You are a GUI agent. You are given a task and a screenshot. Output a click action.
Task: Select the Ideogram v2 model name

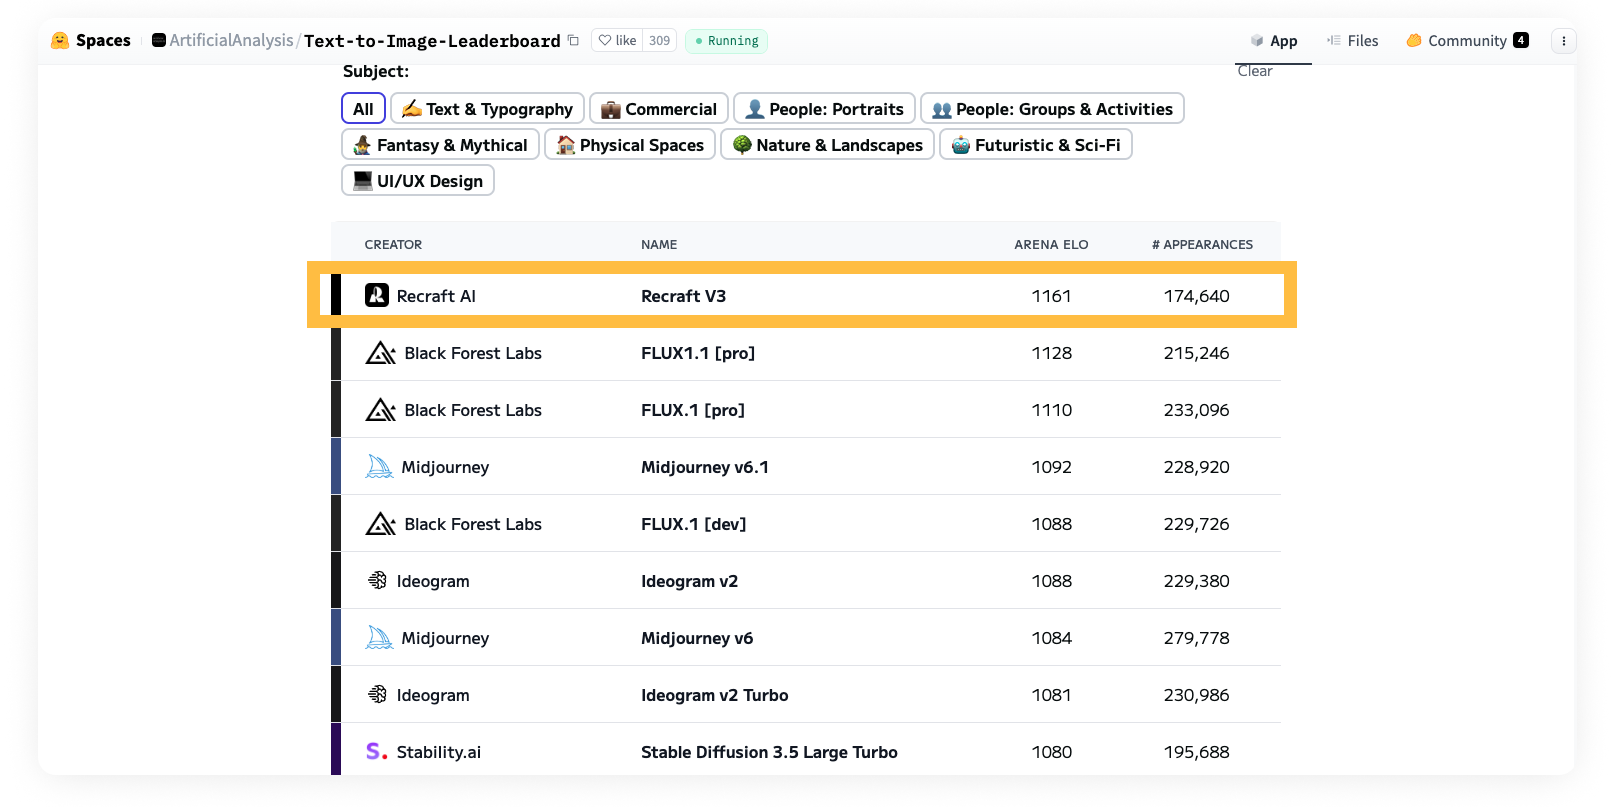pos(689,581)
